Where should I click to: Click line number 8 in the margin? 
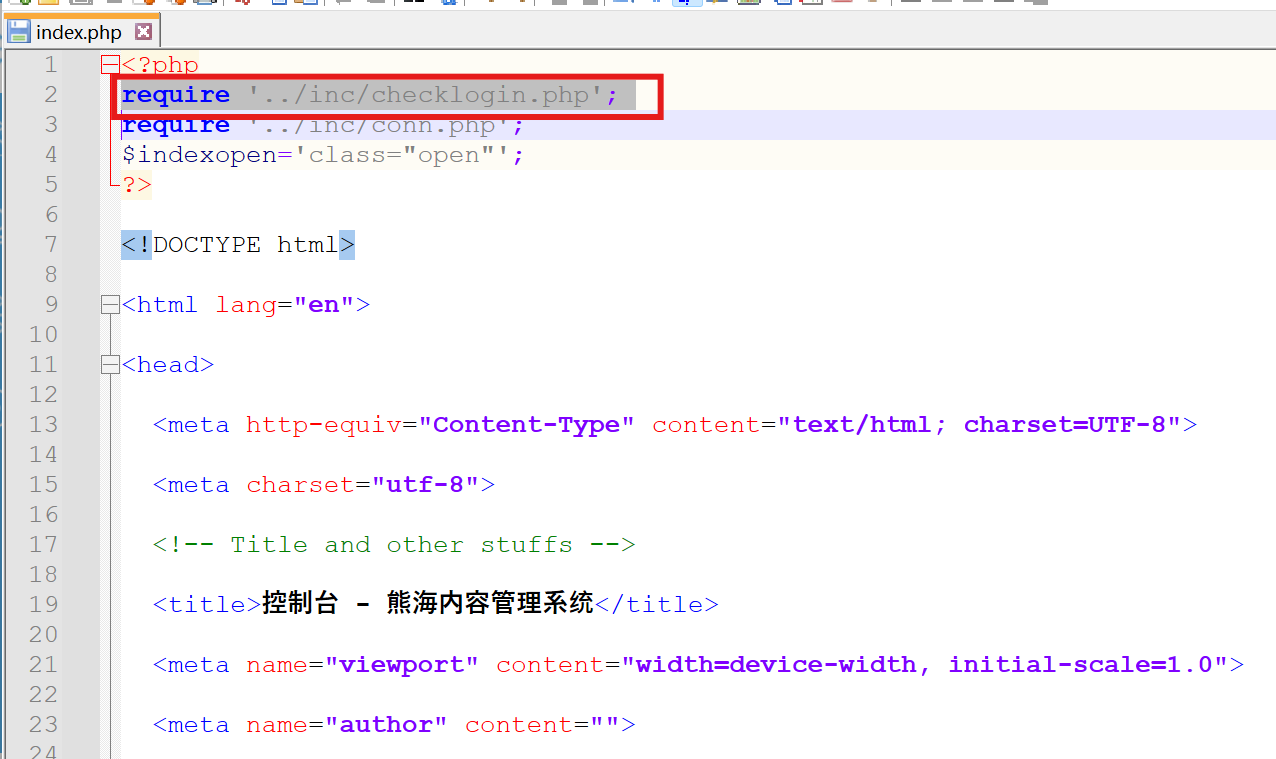point(51,275)
